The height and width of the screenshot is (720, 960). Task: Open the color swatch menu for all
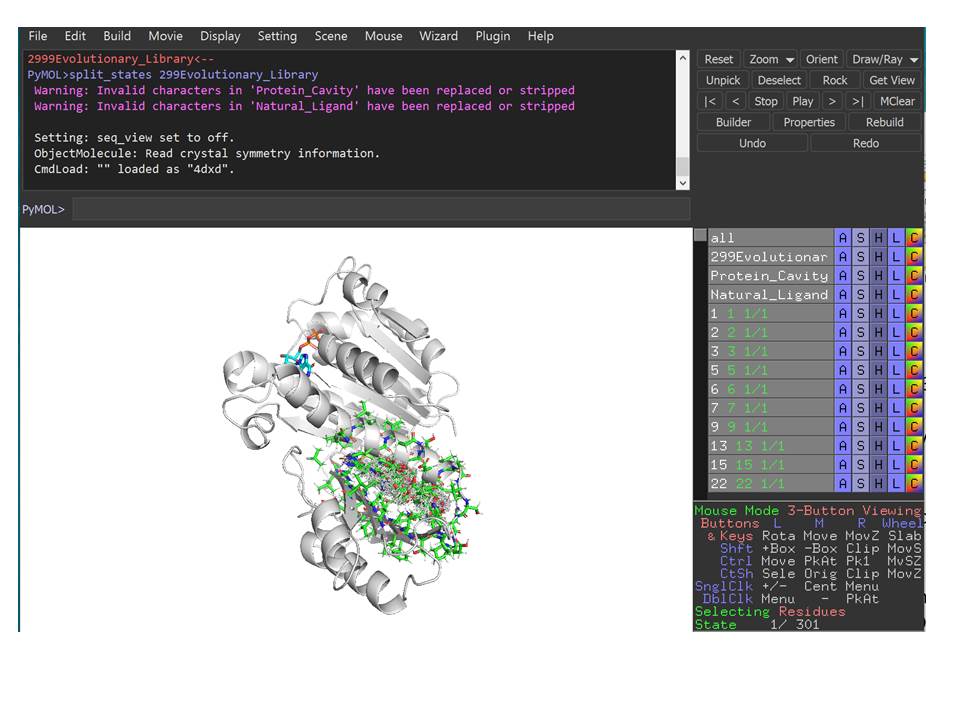coord(914,238)
